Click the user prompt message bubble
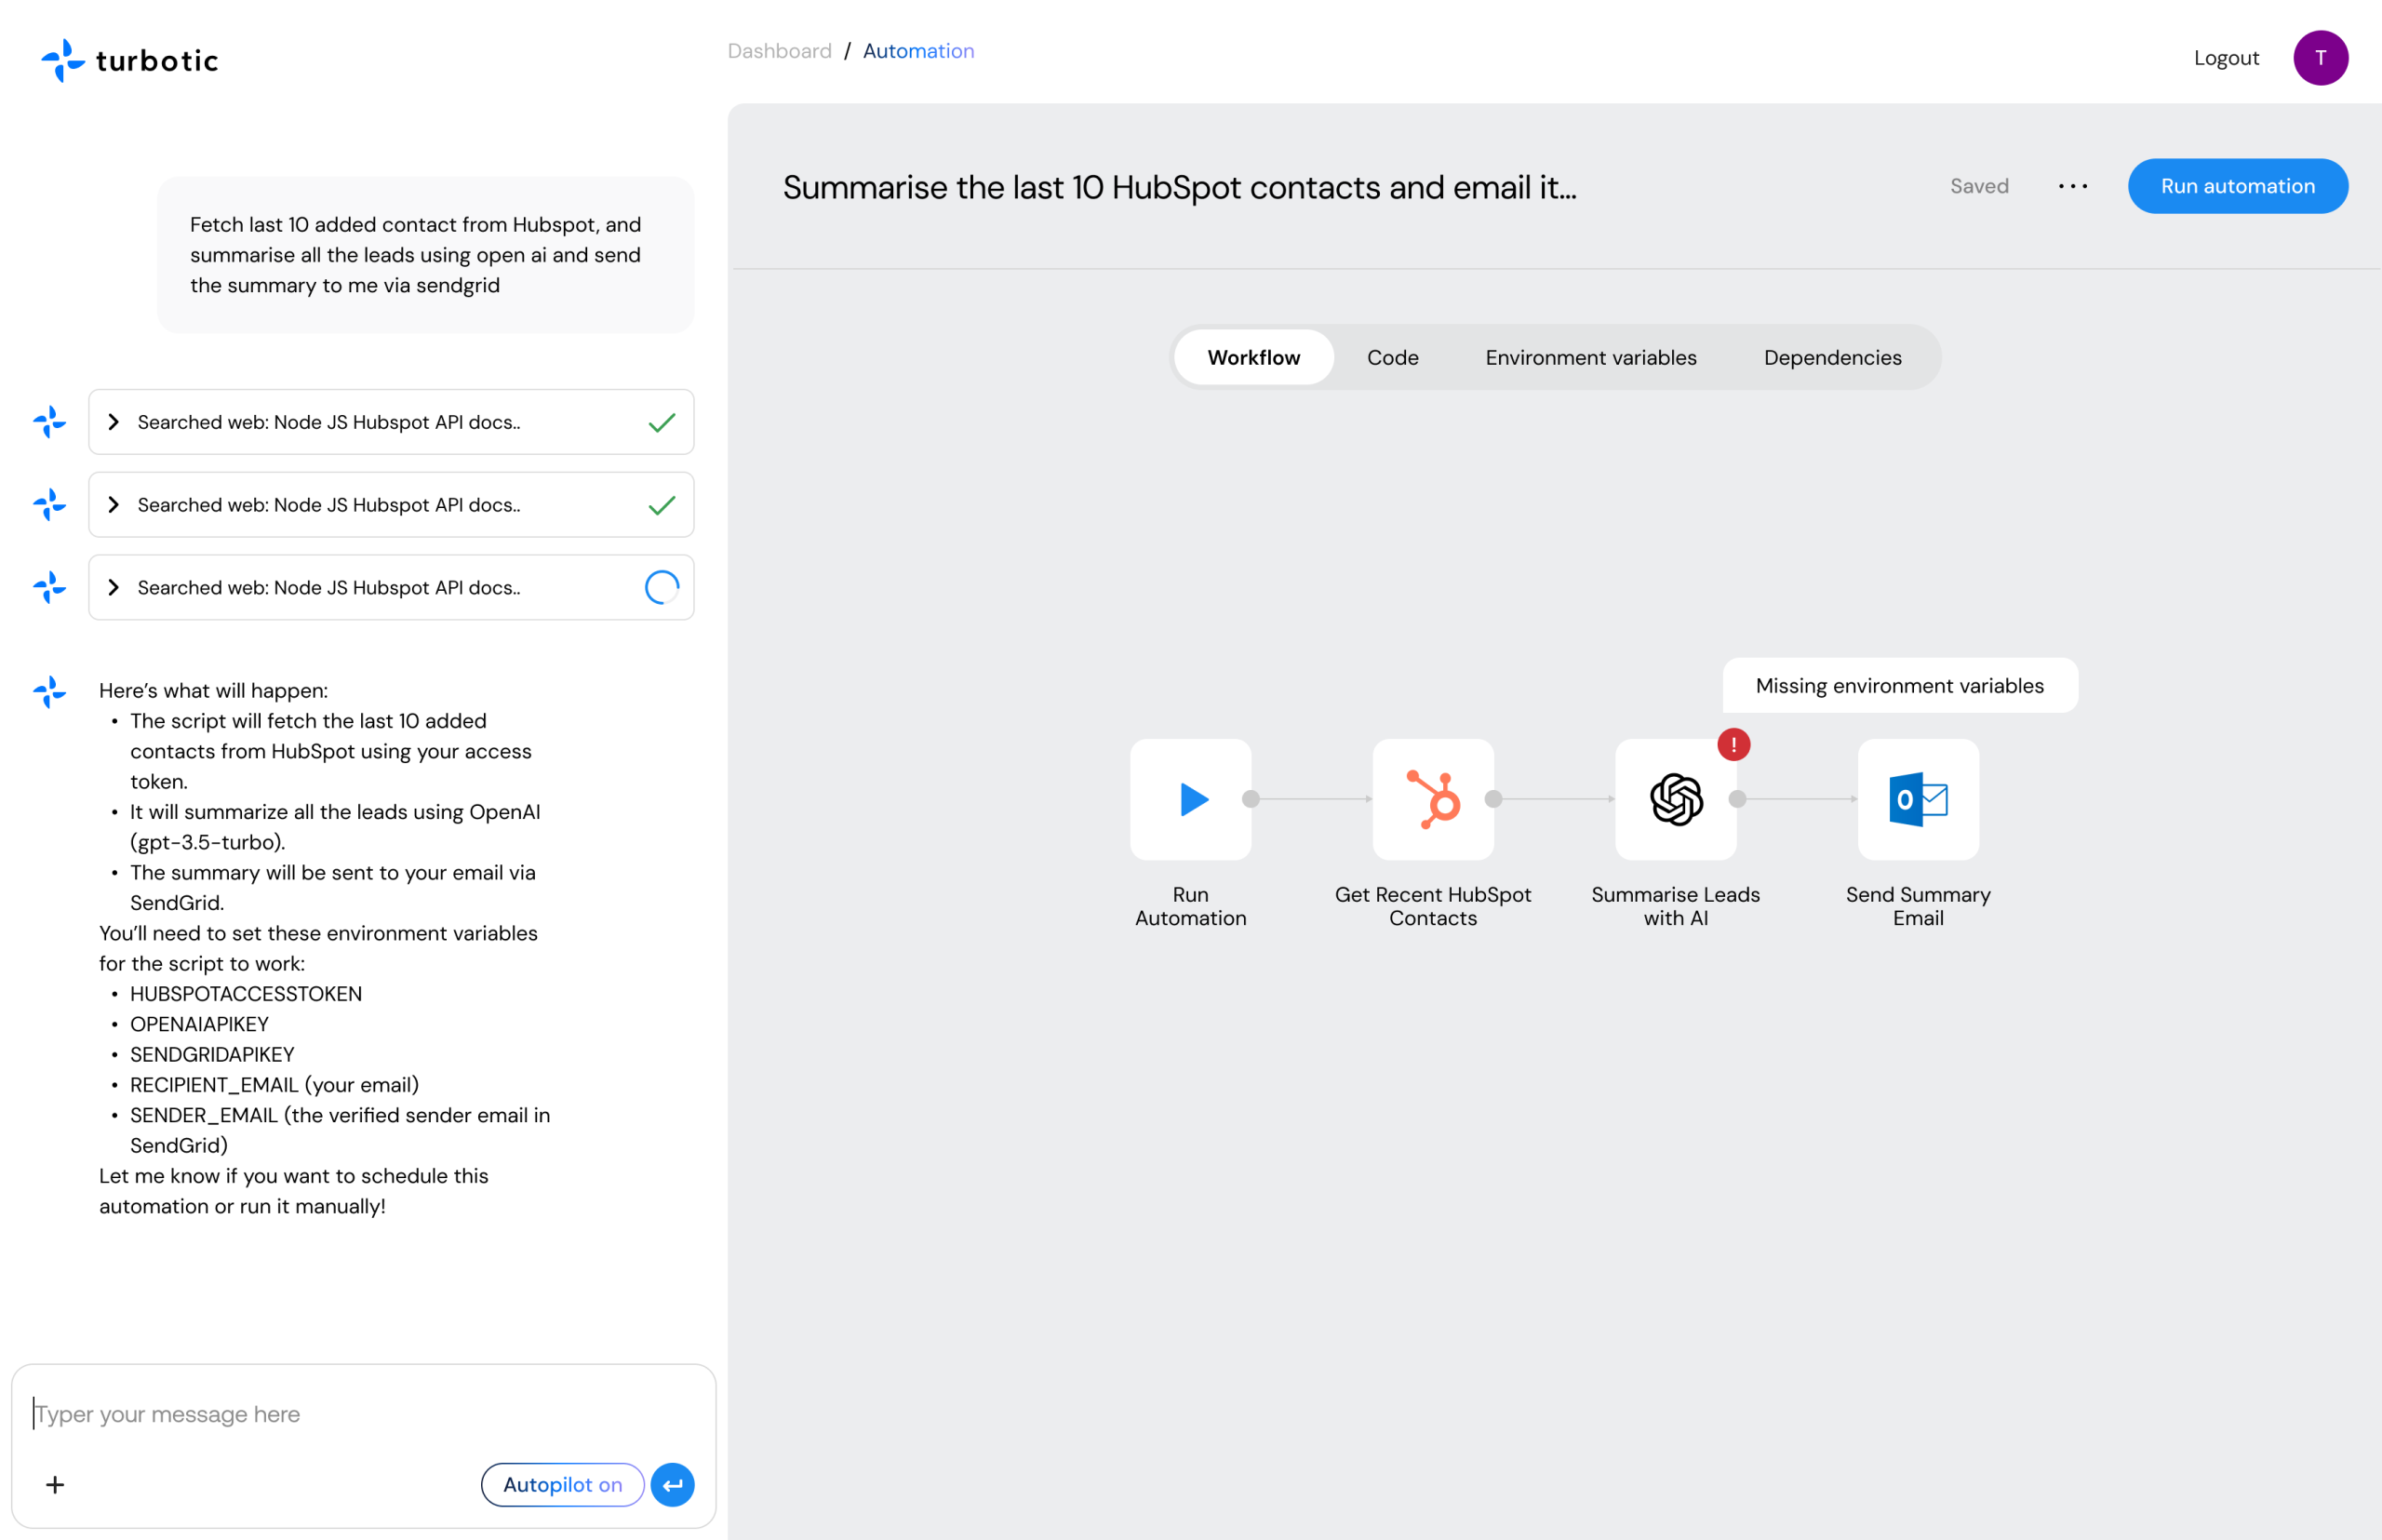This screenshot has width=2382, height=1540. point(425,255)
